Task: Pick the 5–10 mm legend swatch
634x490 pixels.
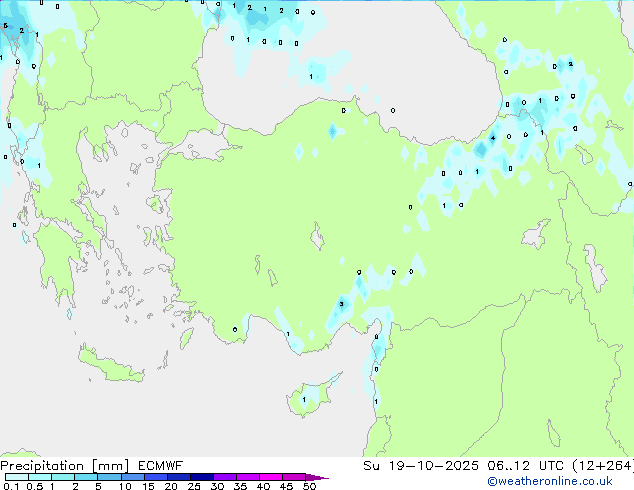Action: click(x=109, y=477)
